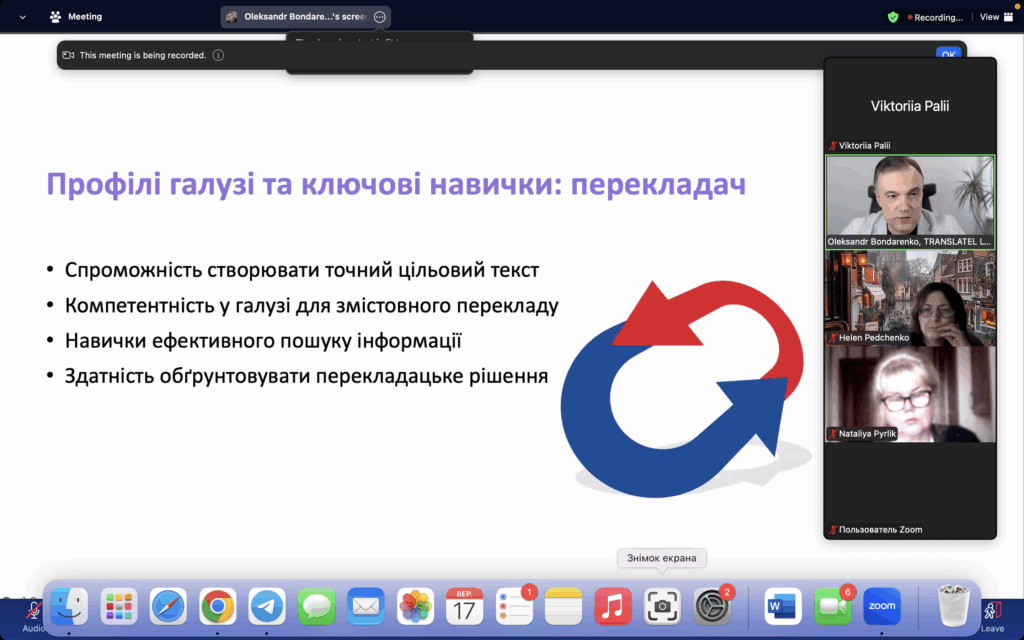1024x640 pixels.
Task: Click the green encryption shield icon
Action: (893, 17)
